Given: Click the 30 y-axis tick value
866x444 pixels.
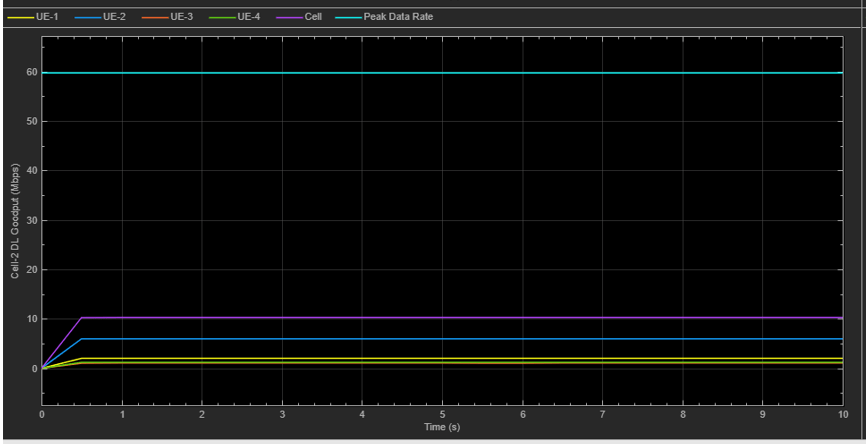Looking at the screenshot, I should pos(33,220).
